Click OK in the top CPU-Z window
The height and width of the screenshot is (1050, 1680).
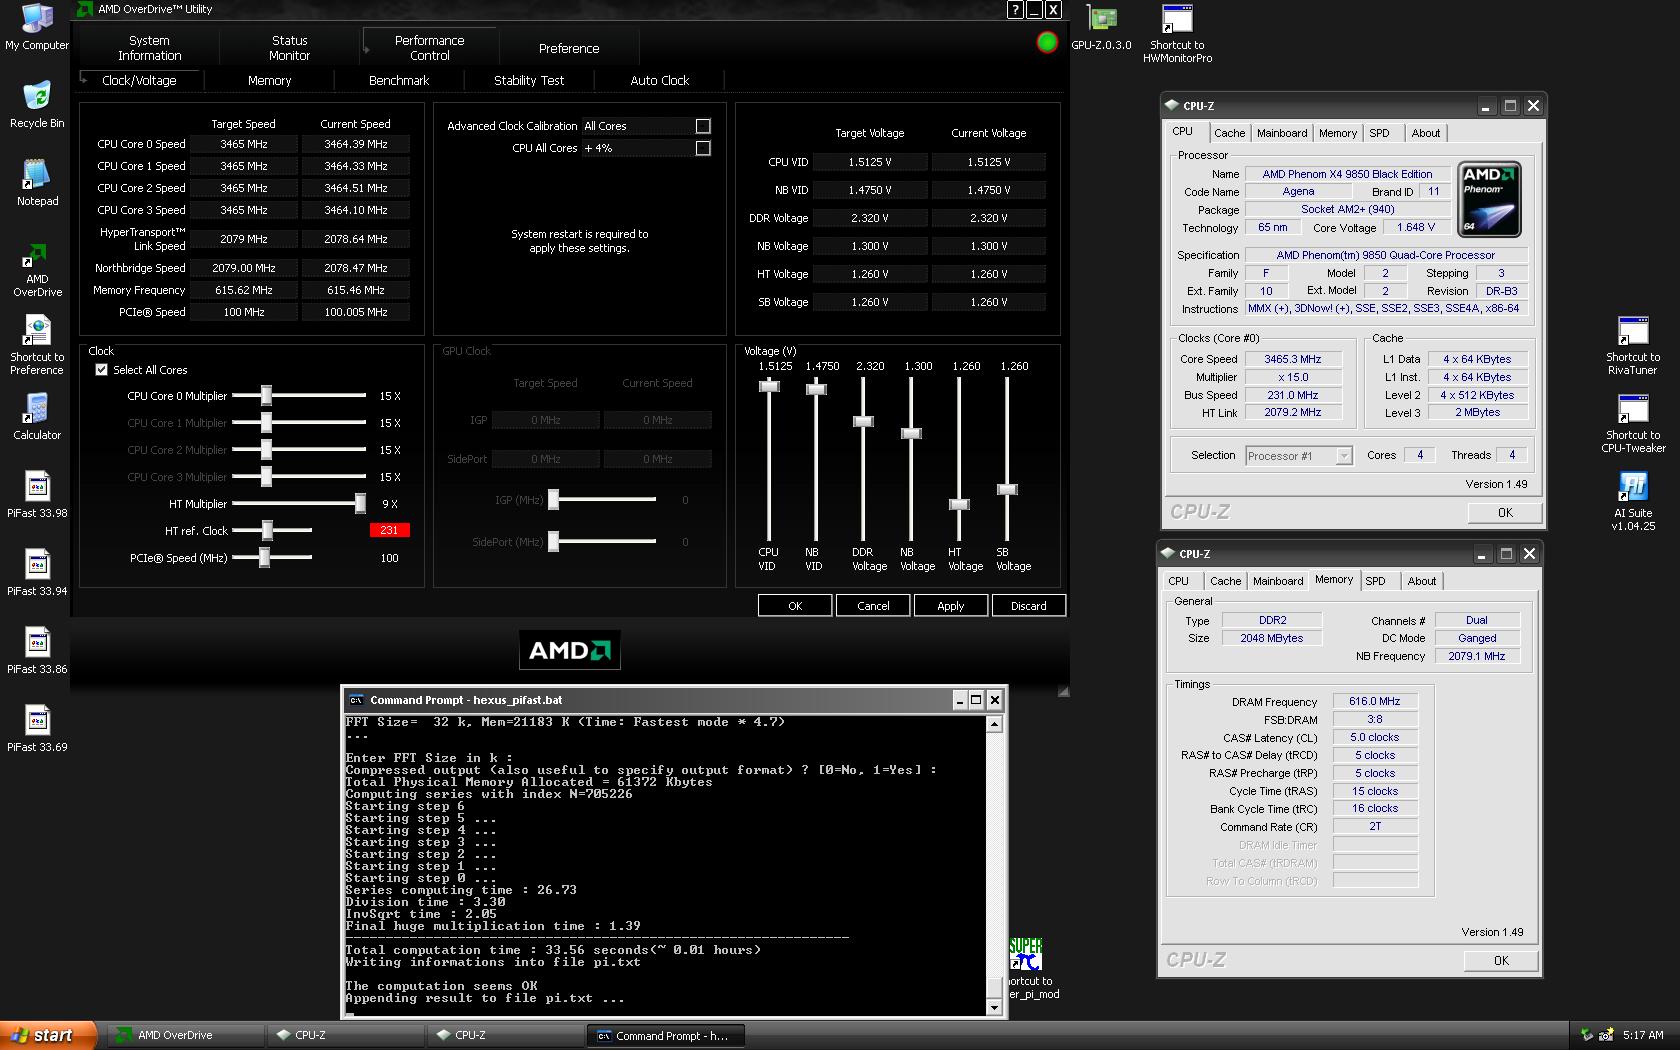1505,512
